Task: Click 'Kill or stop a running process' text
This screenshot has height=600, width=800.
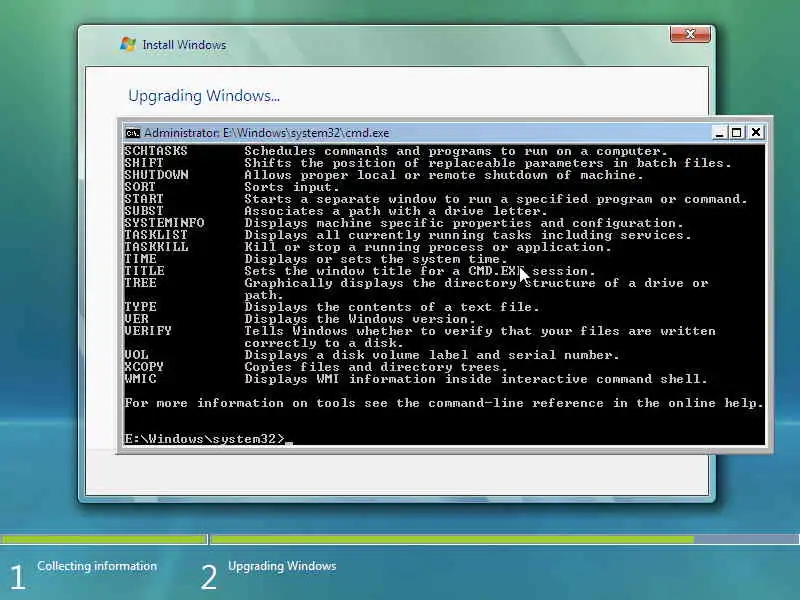Action: pyautogui.click(x=428, y=247)
